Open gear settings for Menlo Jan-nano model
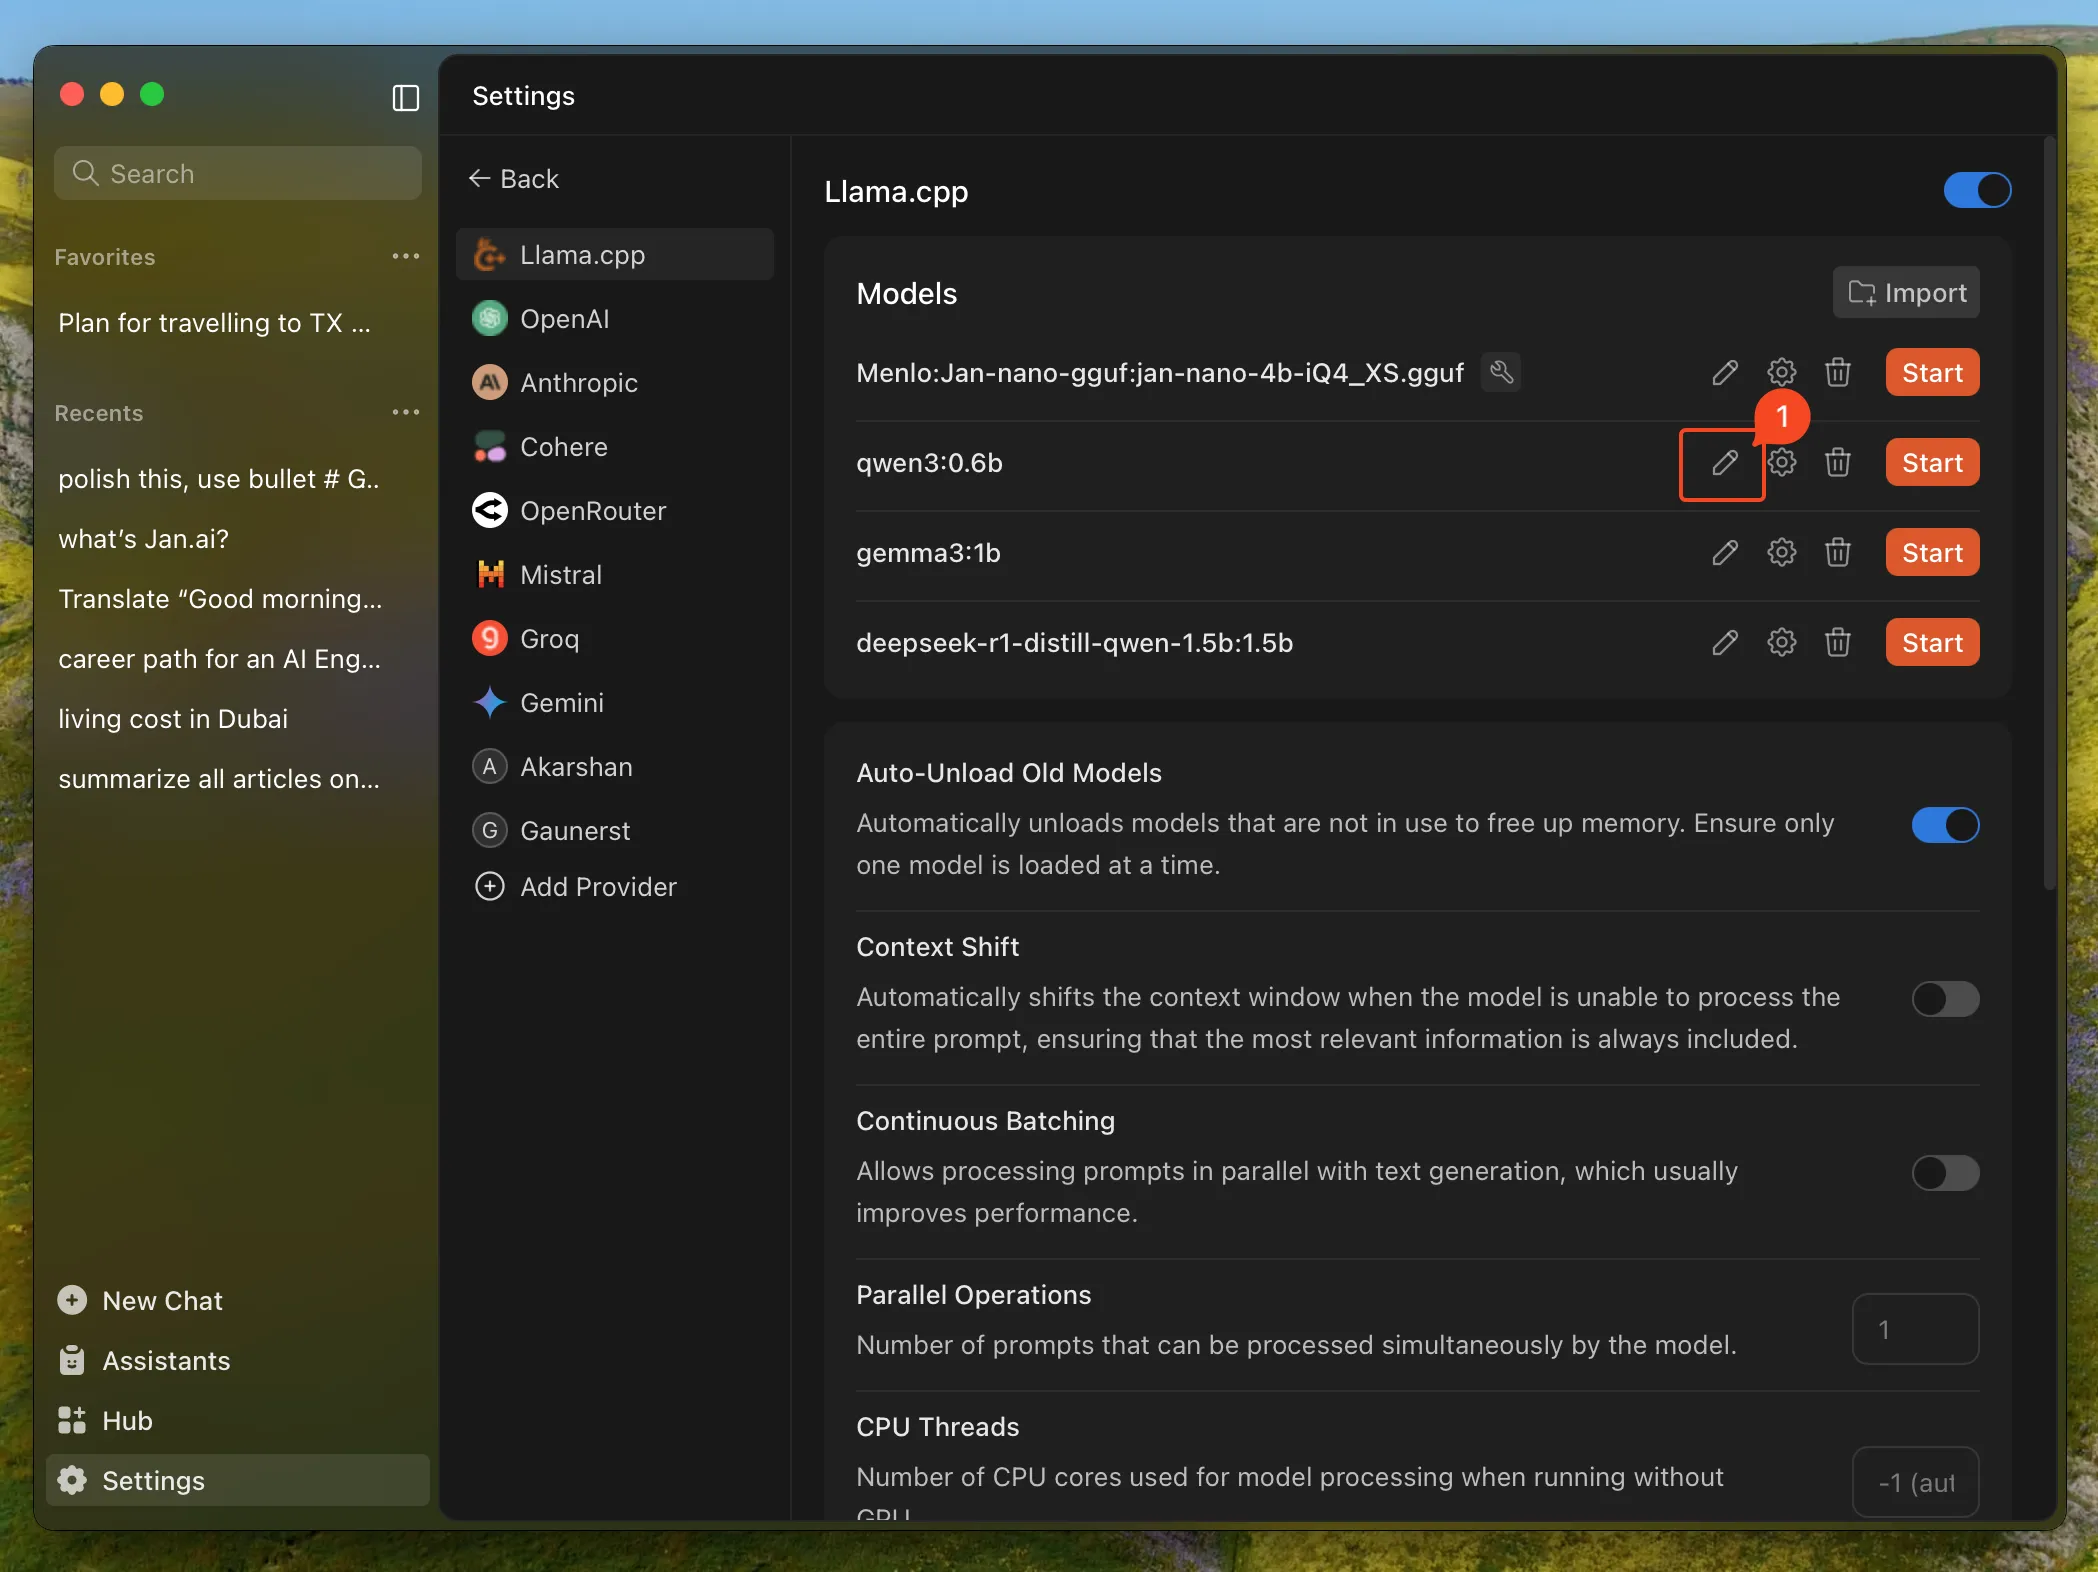The image size is (2098, 1572). (1781, 373)
